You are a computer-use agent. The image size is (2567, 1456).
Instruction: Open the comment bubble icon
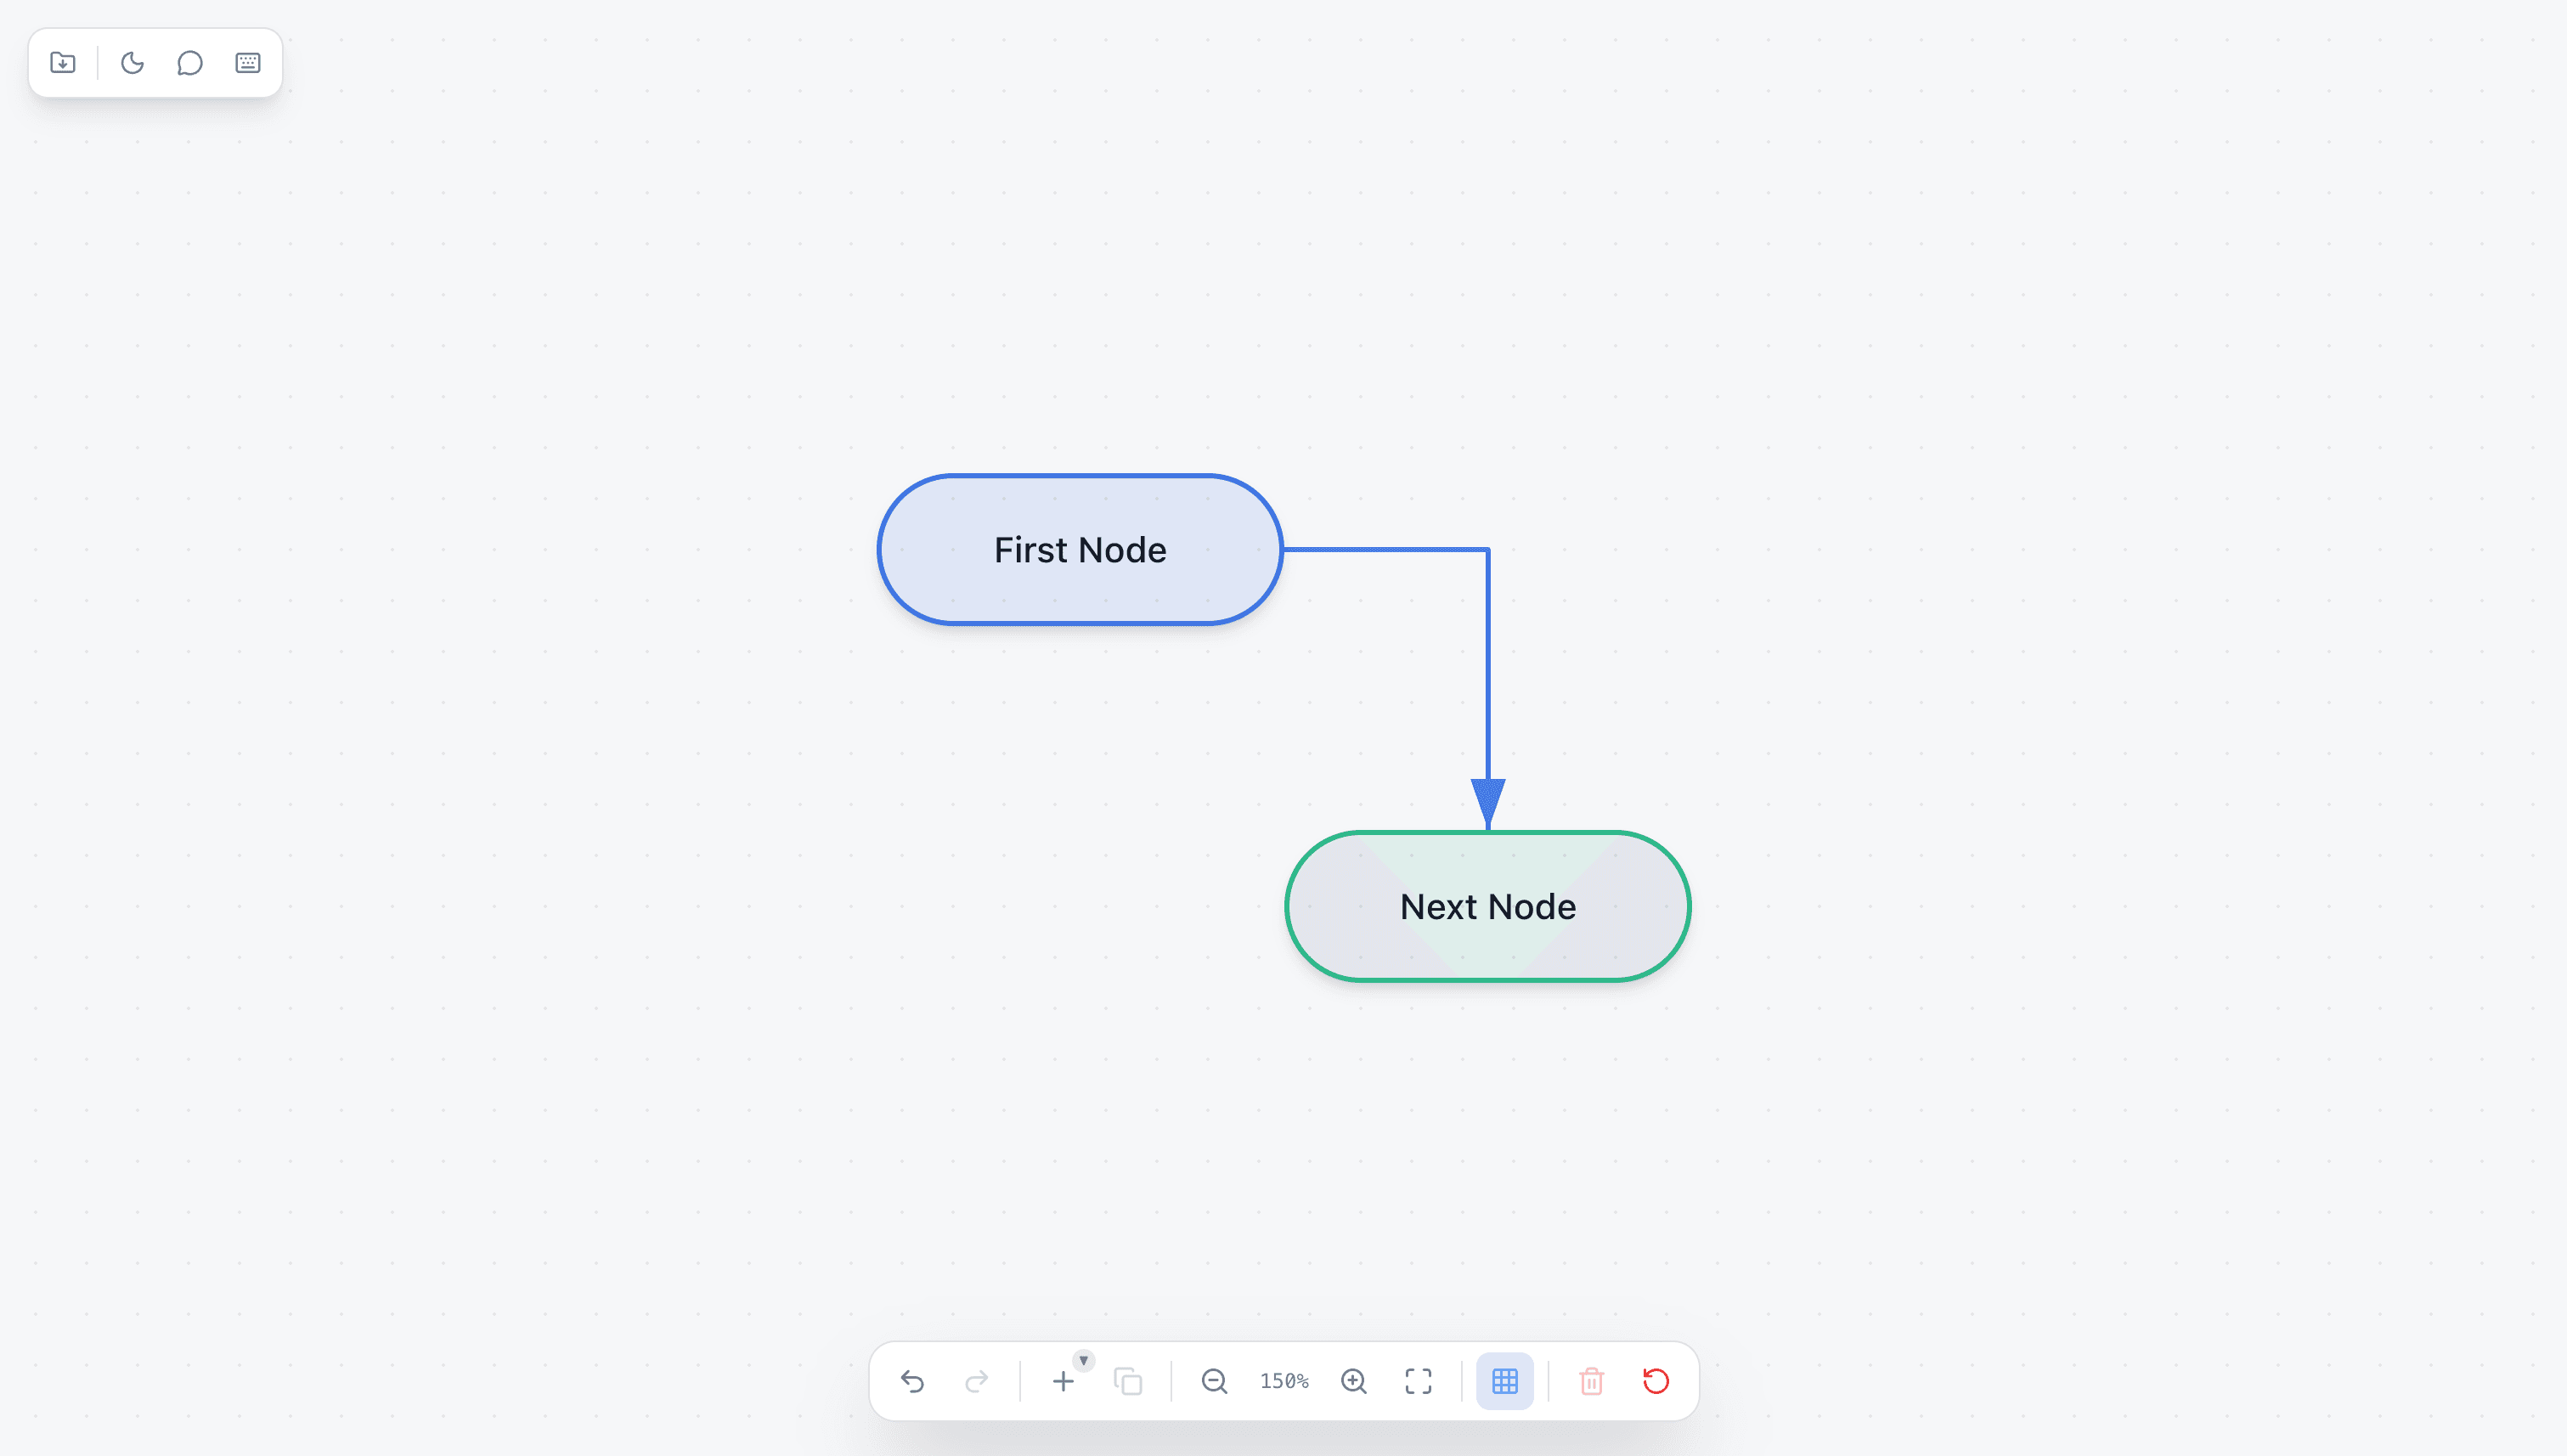(190, 63)
